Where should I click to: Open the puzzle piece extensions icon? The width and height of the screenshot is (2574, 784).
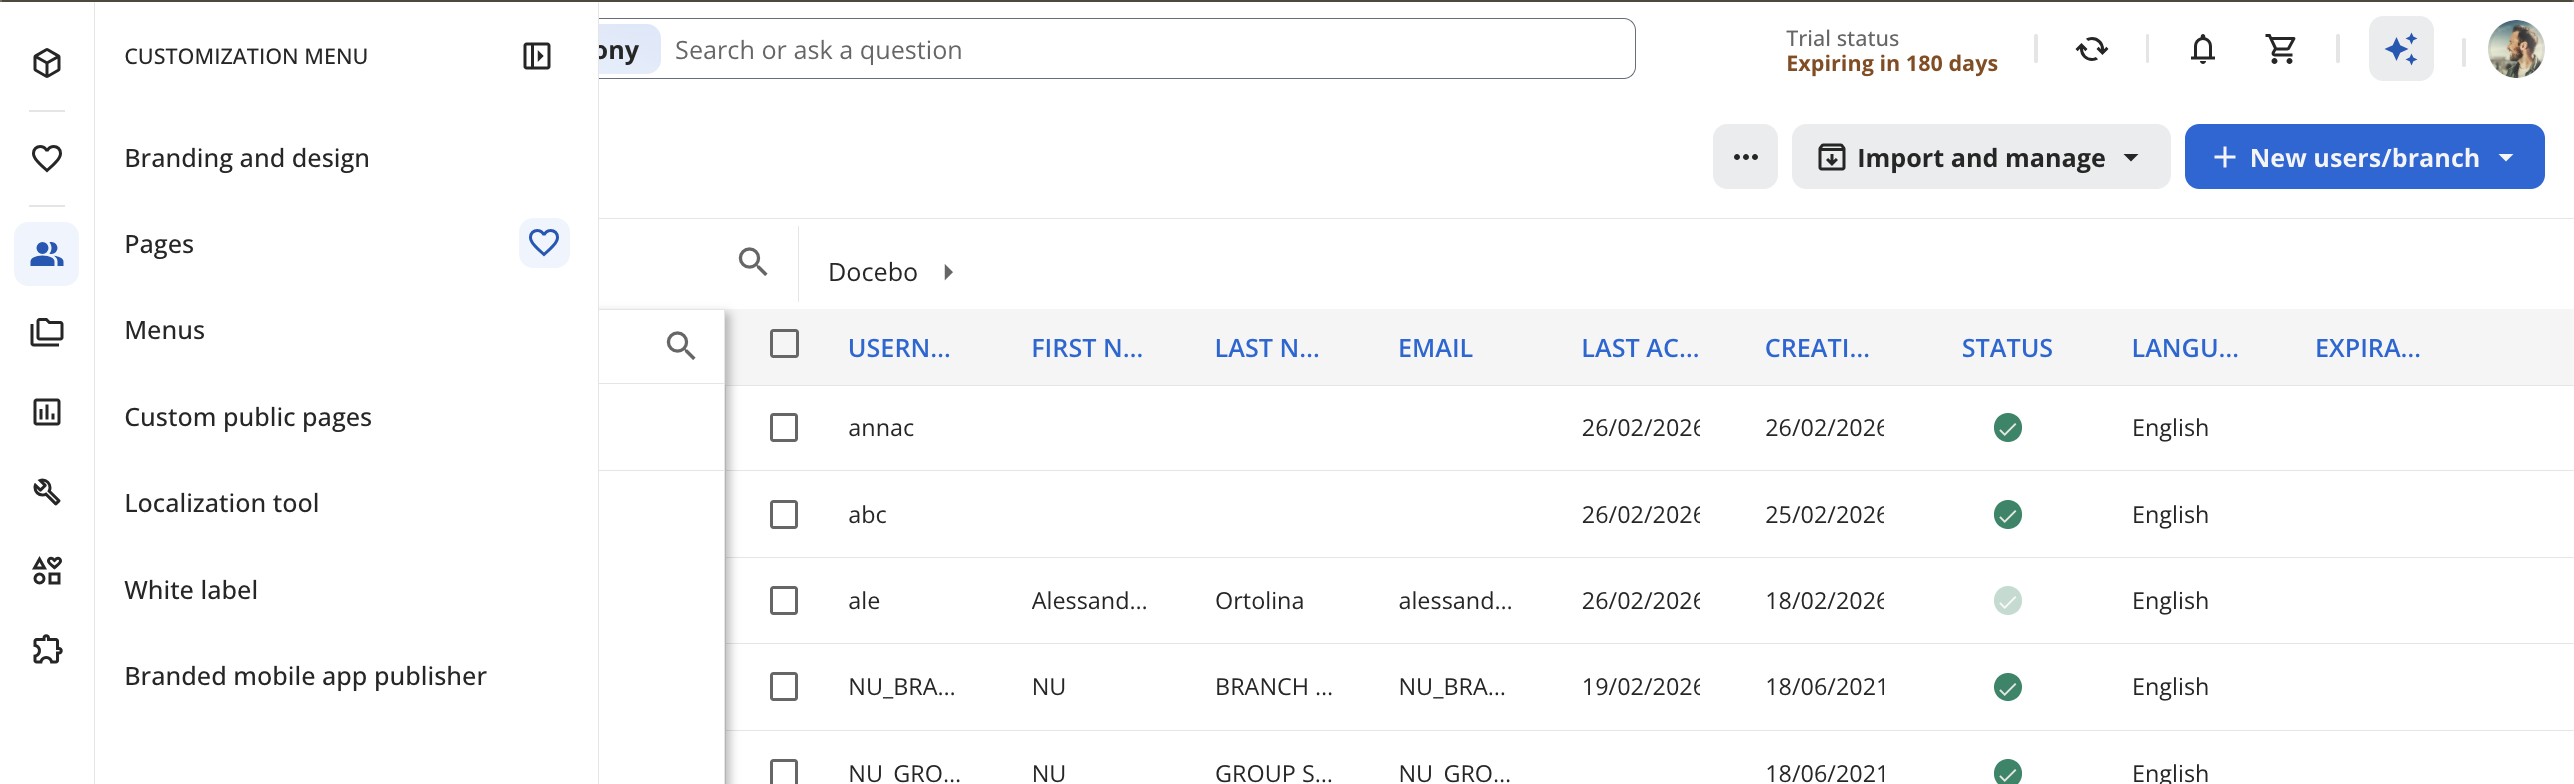[47, 650]
